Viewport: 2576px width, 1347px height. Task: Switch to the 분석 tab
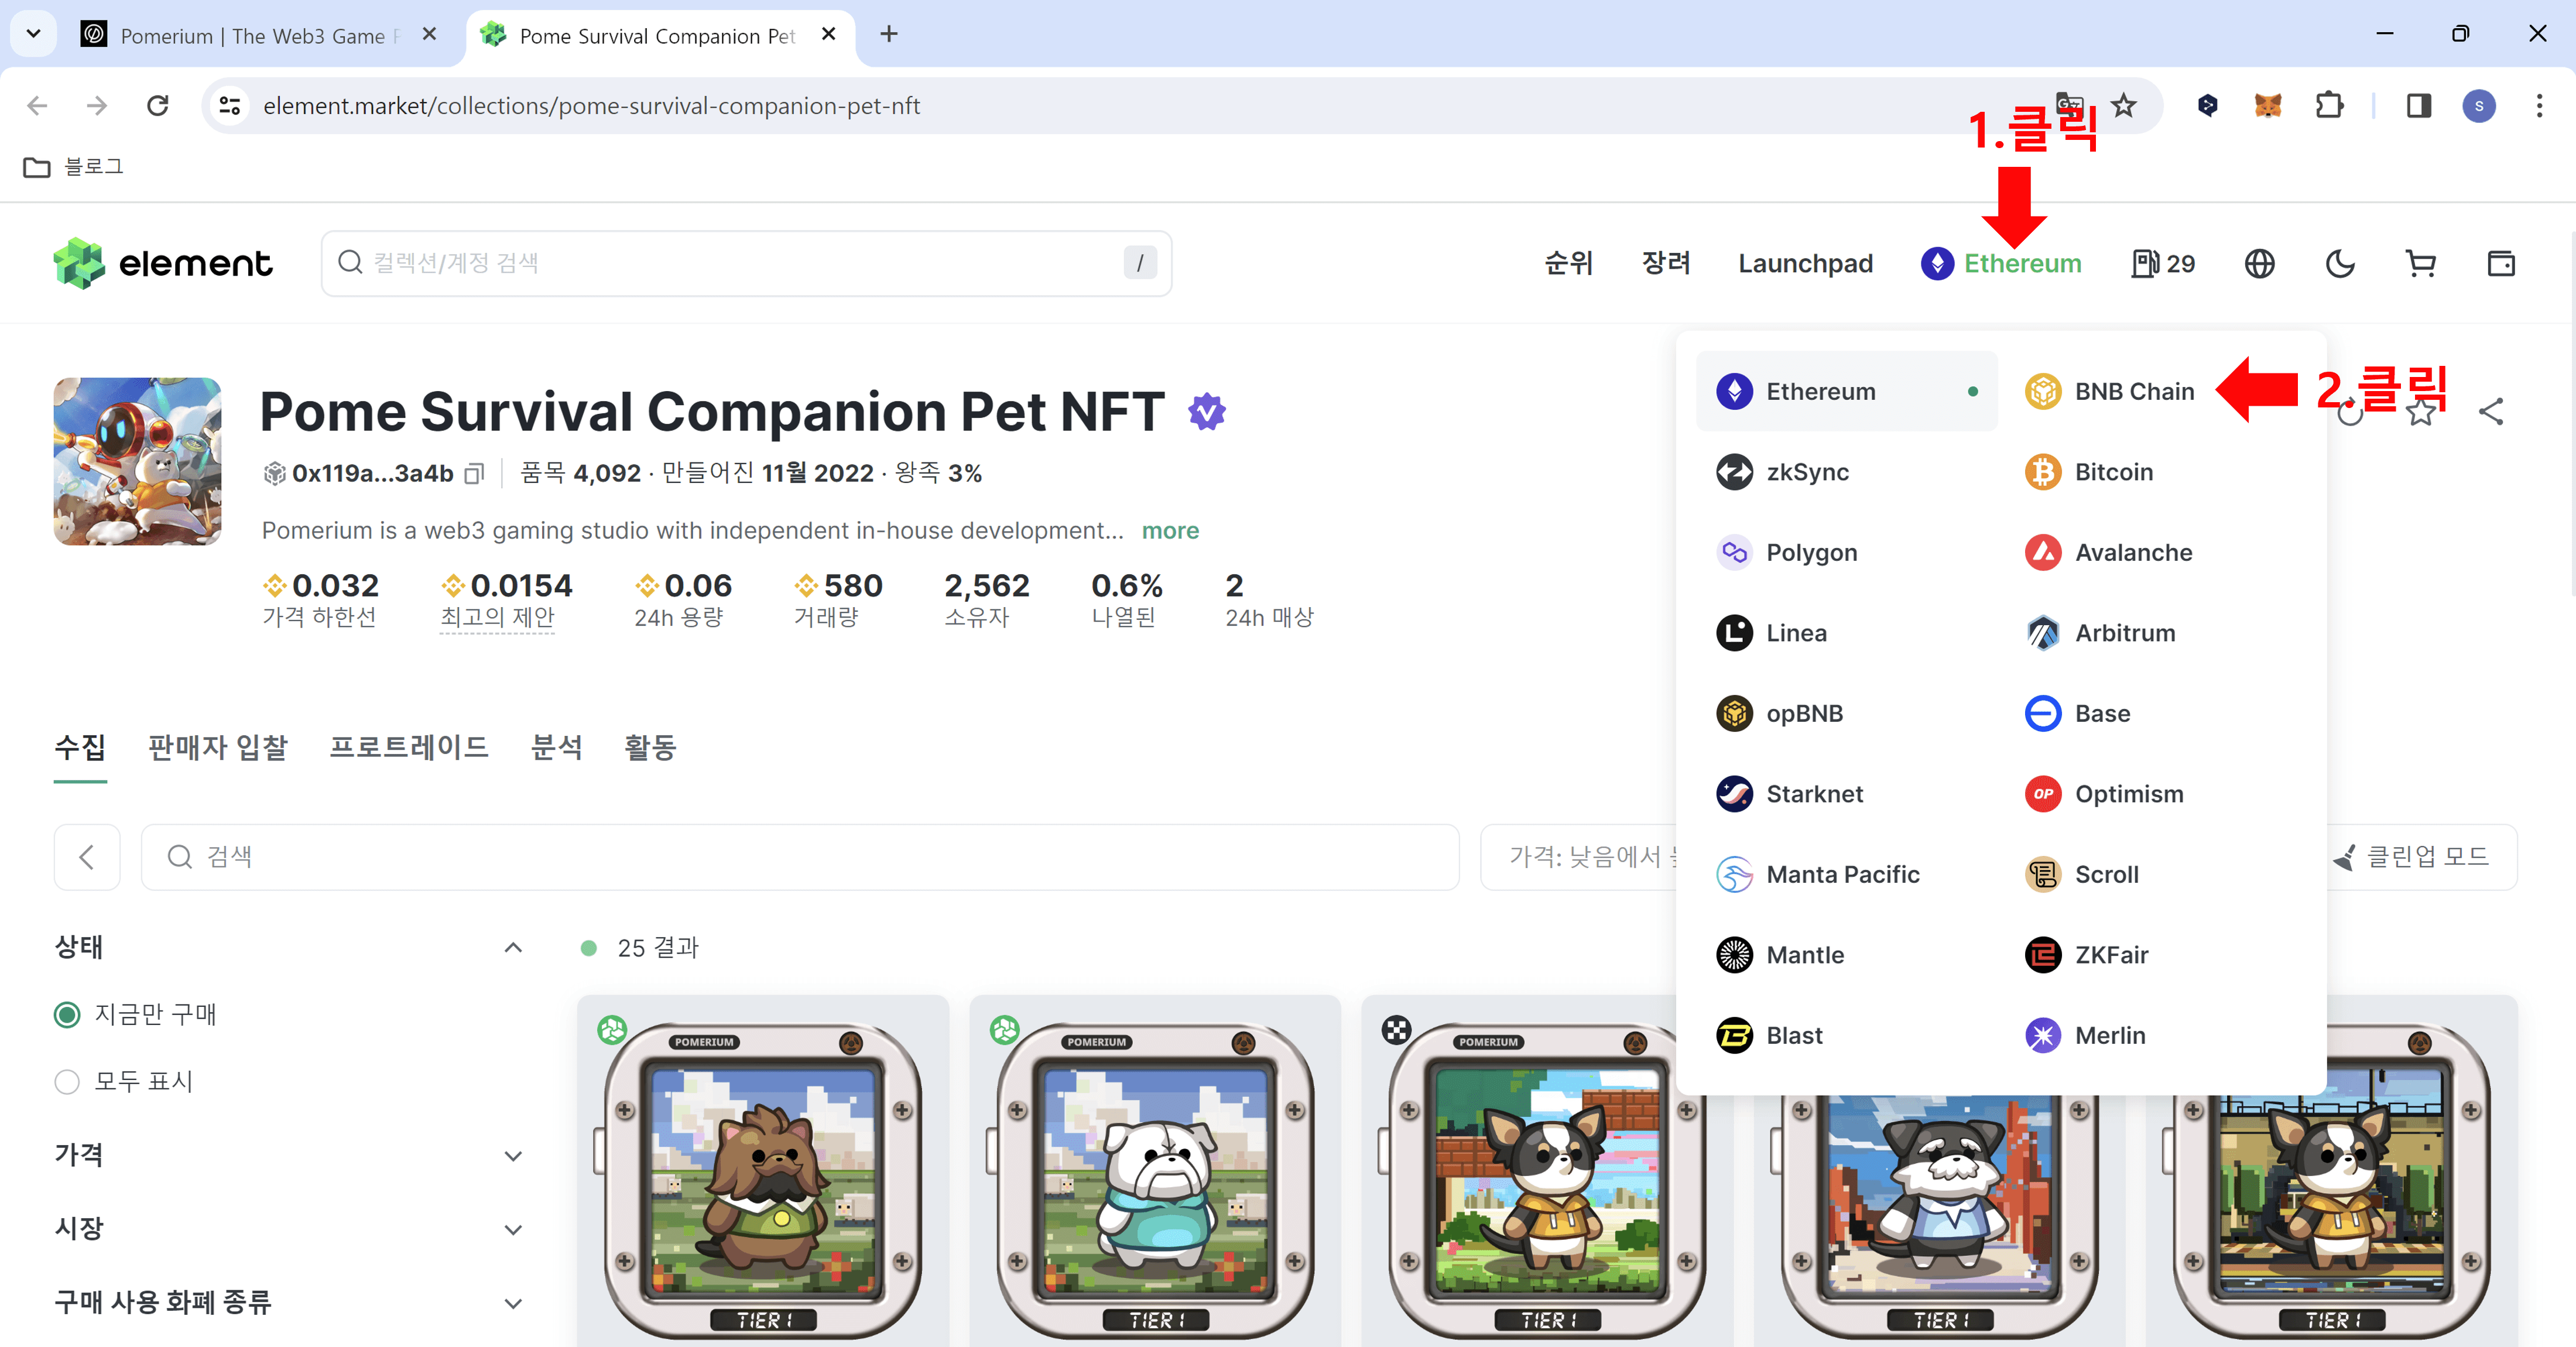(x=557, y=747)
